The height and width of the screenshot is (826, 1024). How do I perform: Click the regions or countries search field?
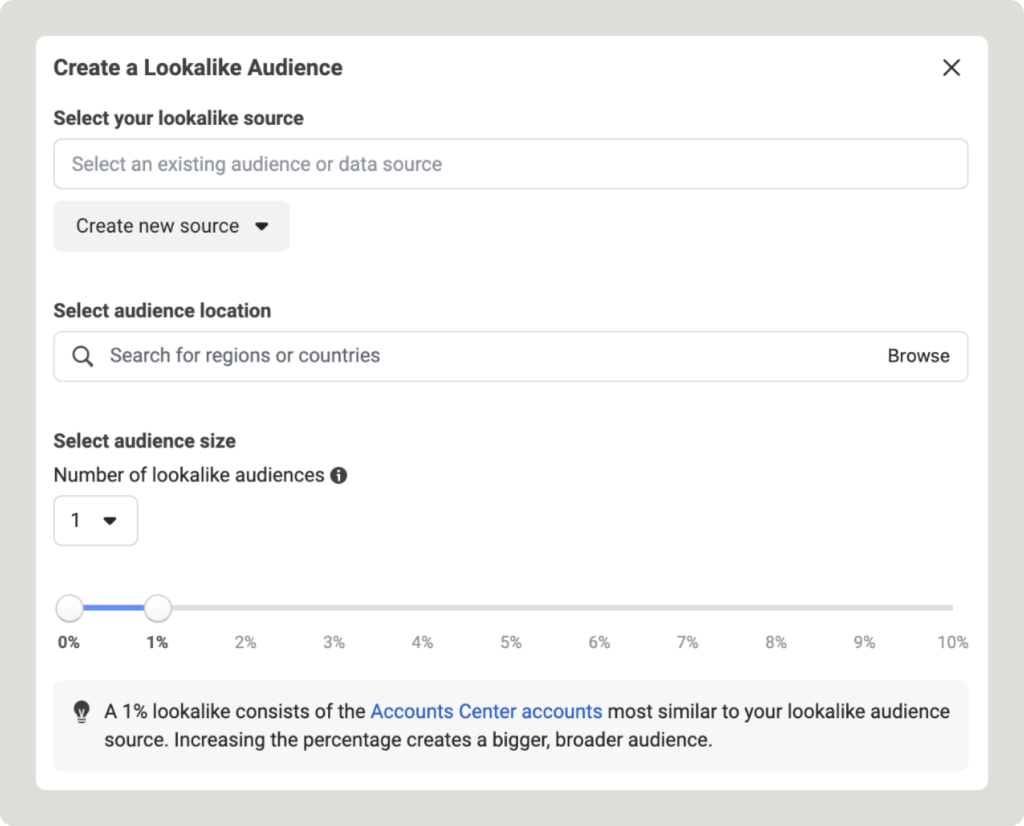click(400, 356)
